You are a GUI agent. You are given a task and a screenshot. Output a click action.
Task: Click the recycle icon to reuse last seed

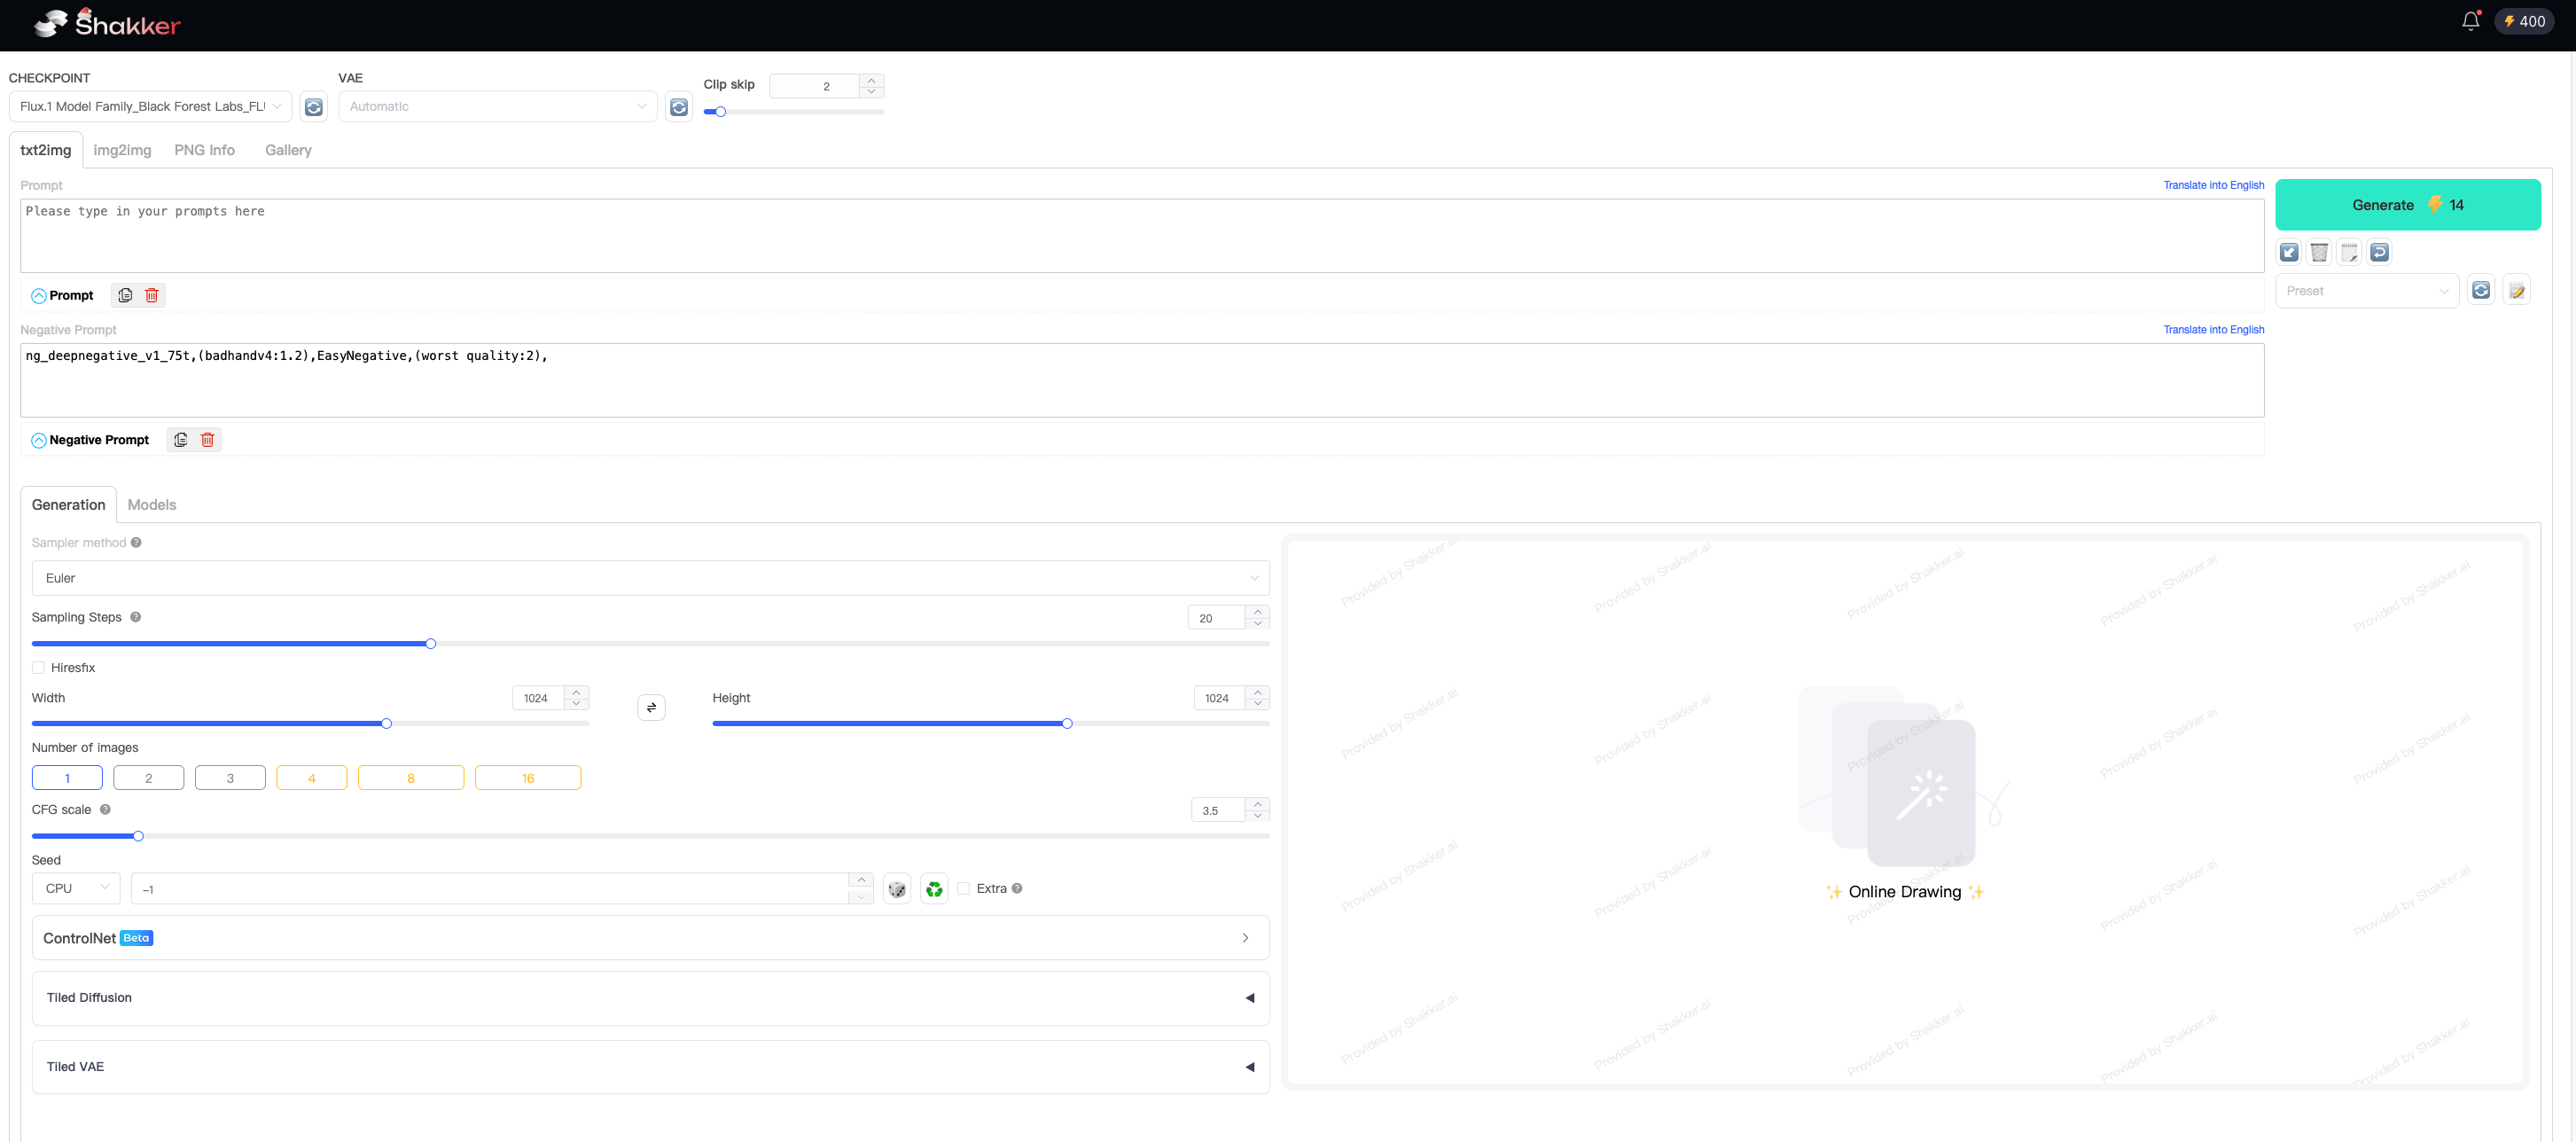coord(934,888)
